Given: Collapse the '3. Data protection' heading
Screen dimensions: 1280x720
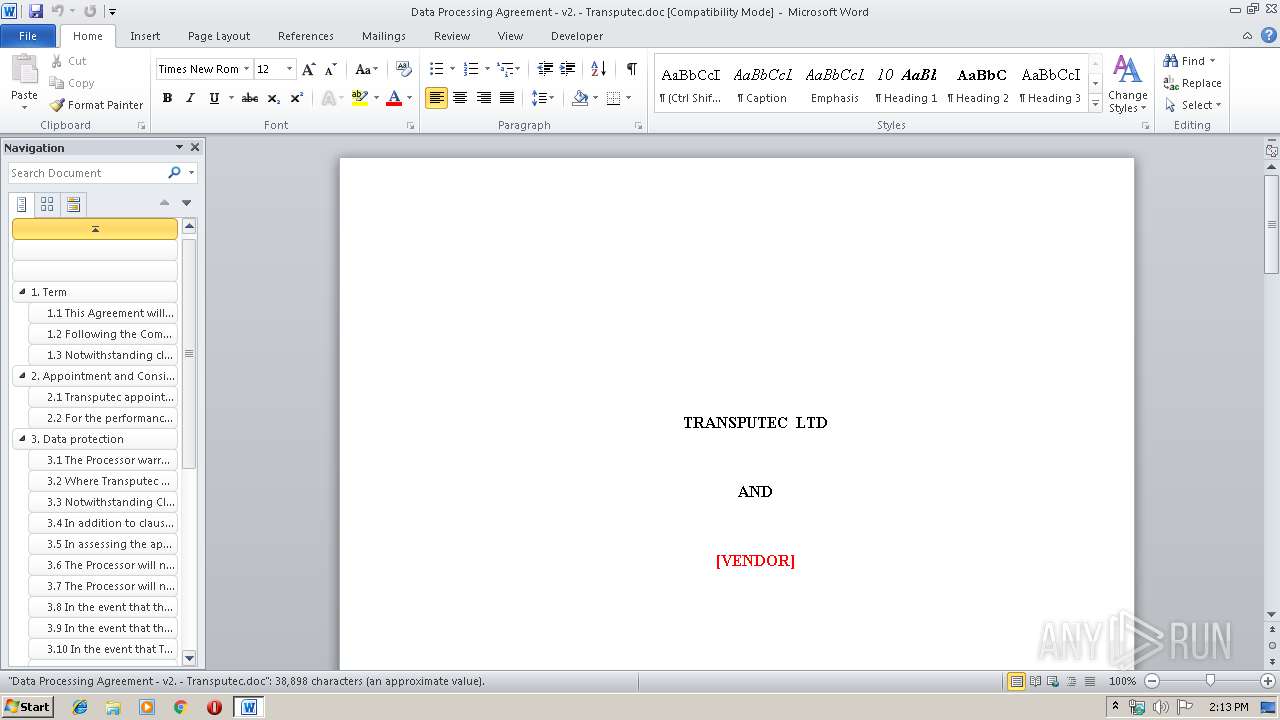Looking at the screenshot, I should 22,439.
